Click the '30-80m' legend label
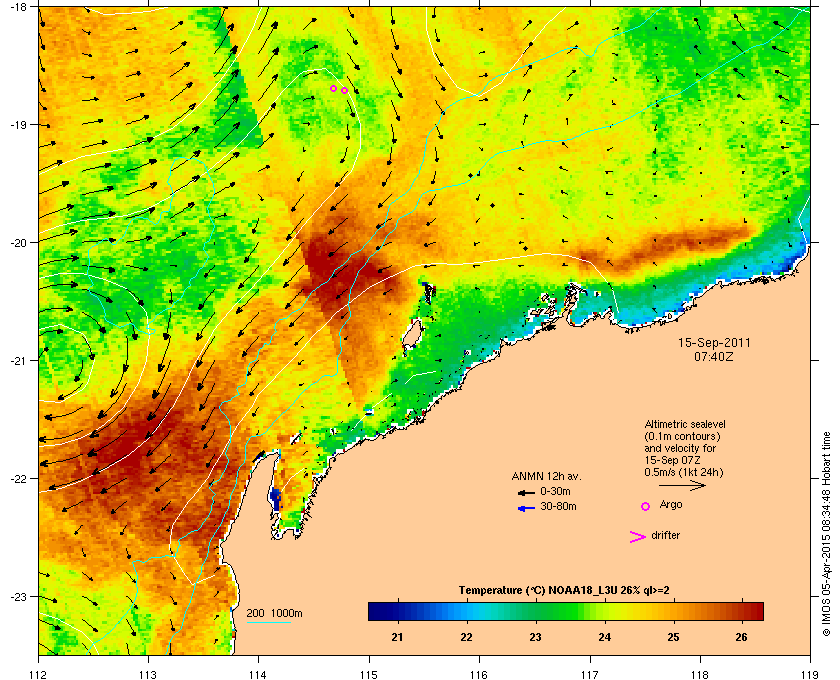 tap(558, 506)
